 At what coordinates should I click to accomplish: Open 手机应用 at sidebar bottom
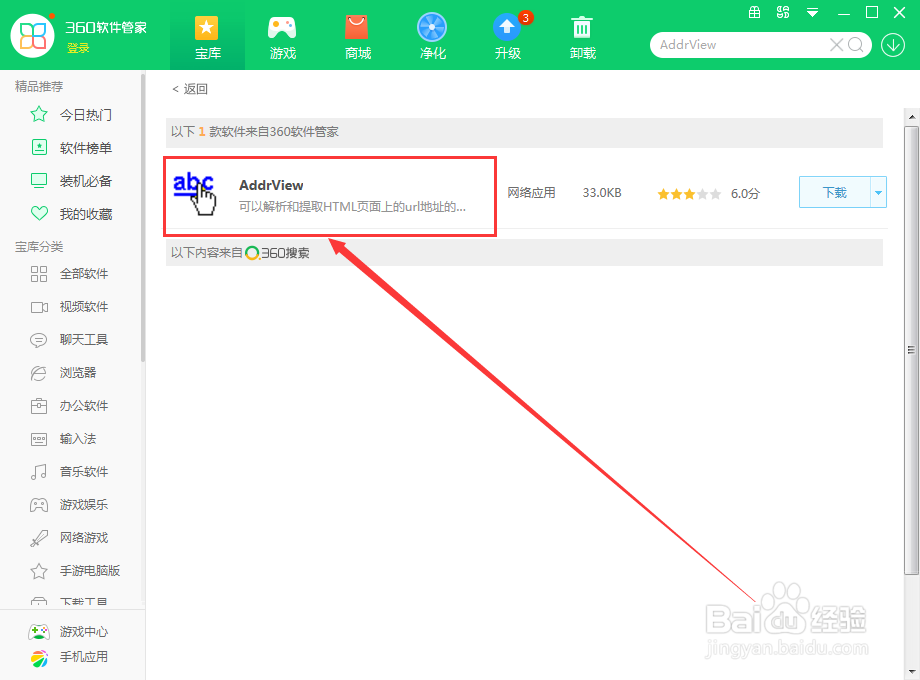click(84, 657)
